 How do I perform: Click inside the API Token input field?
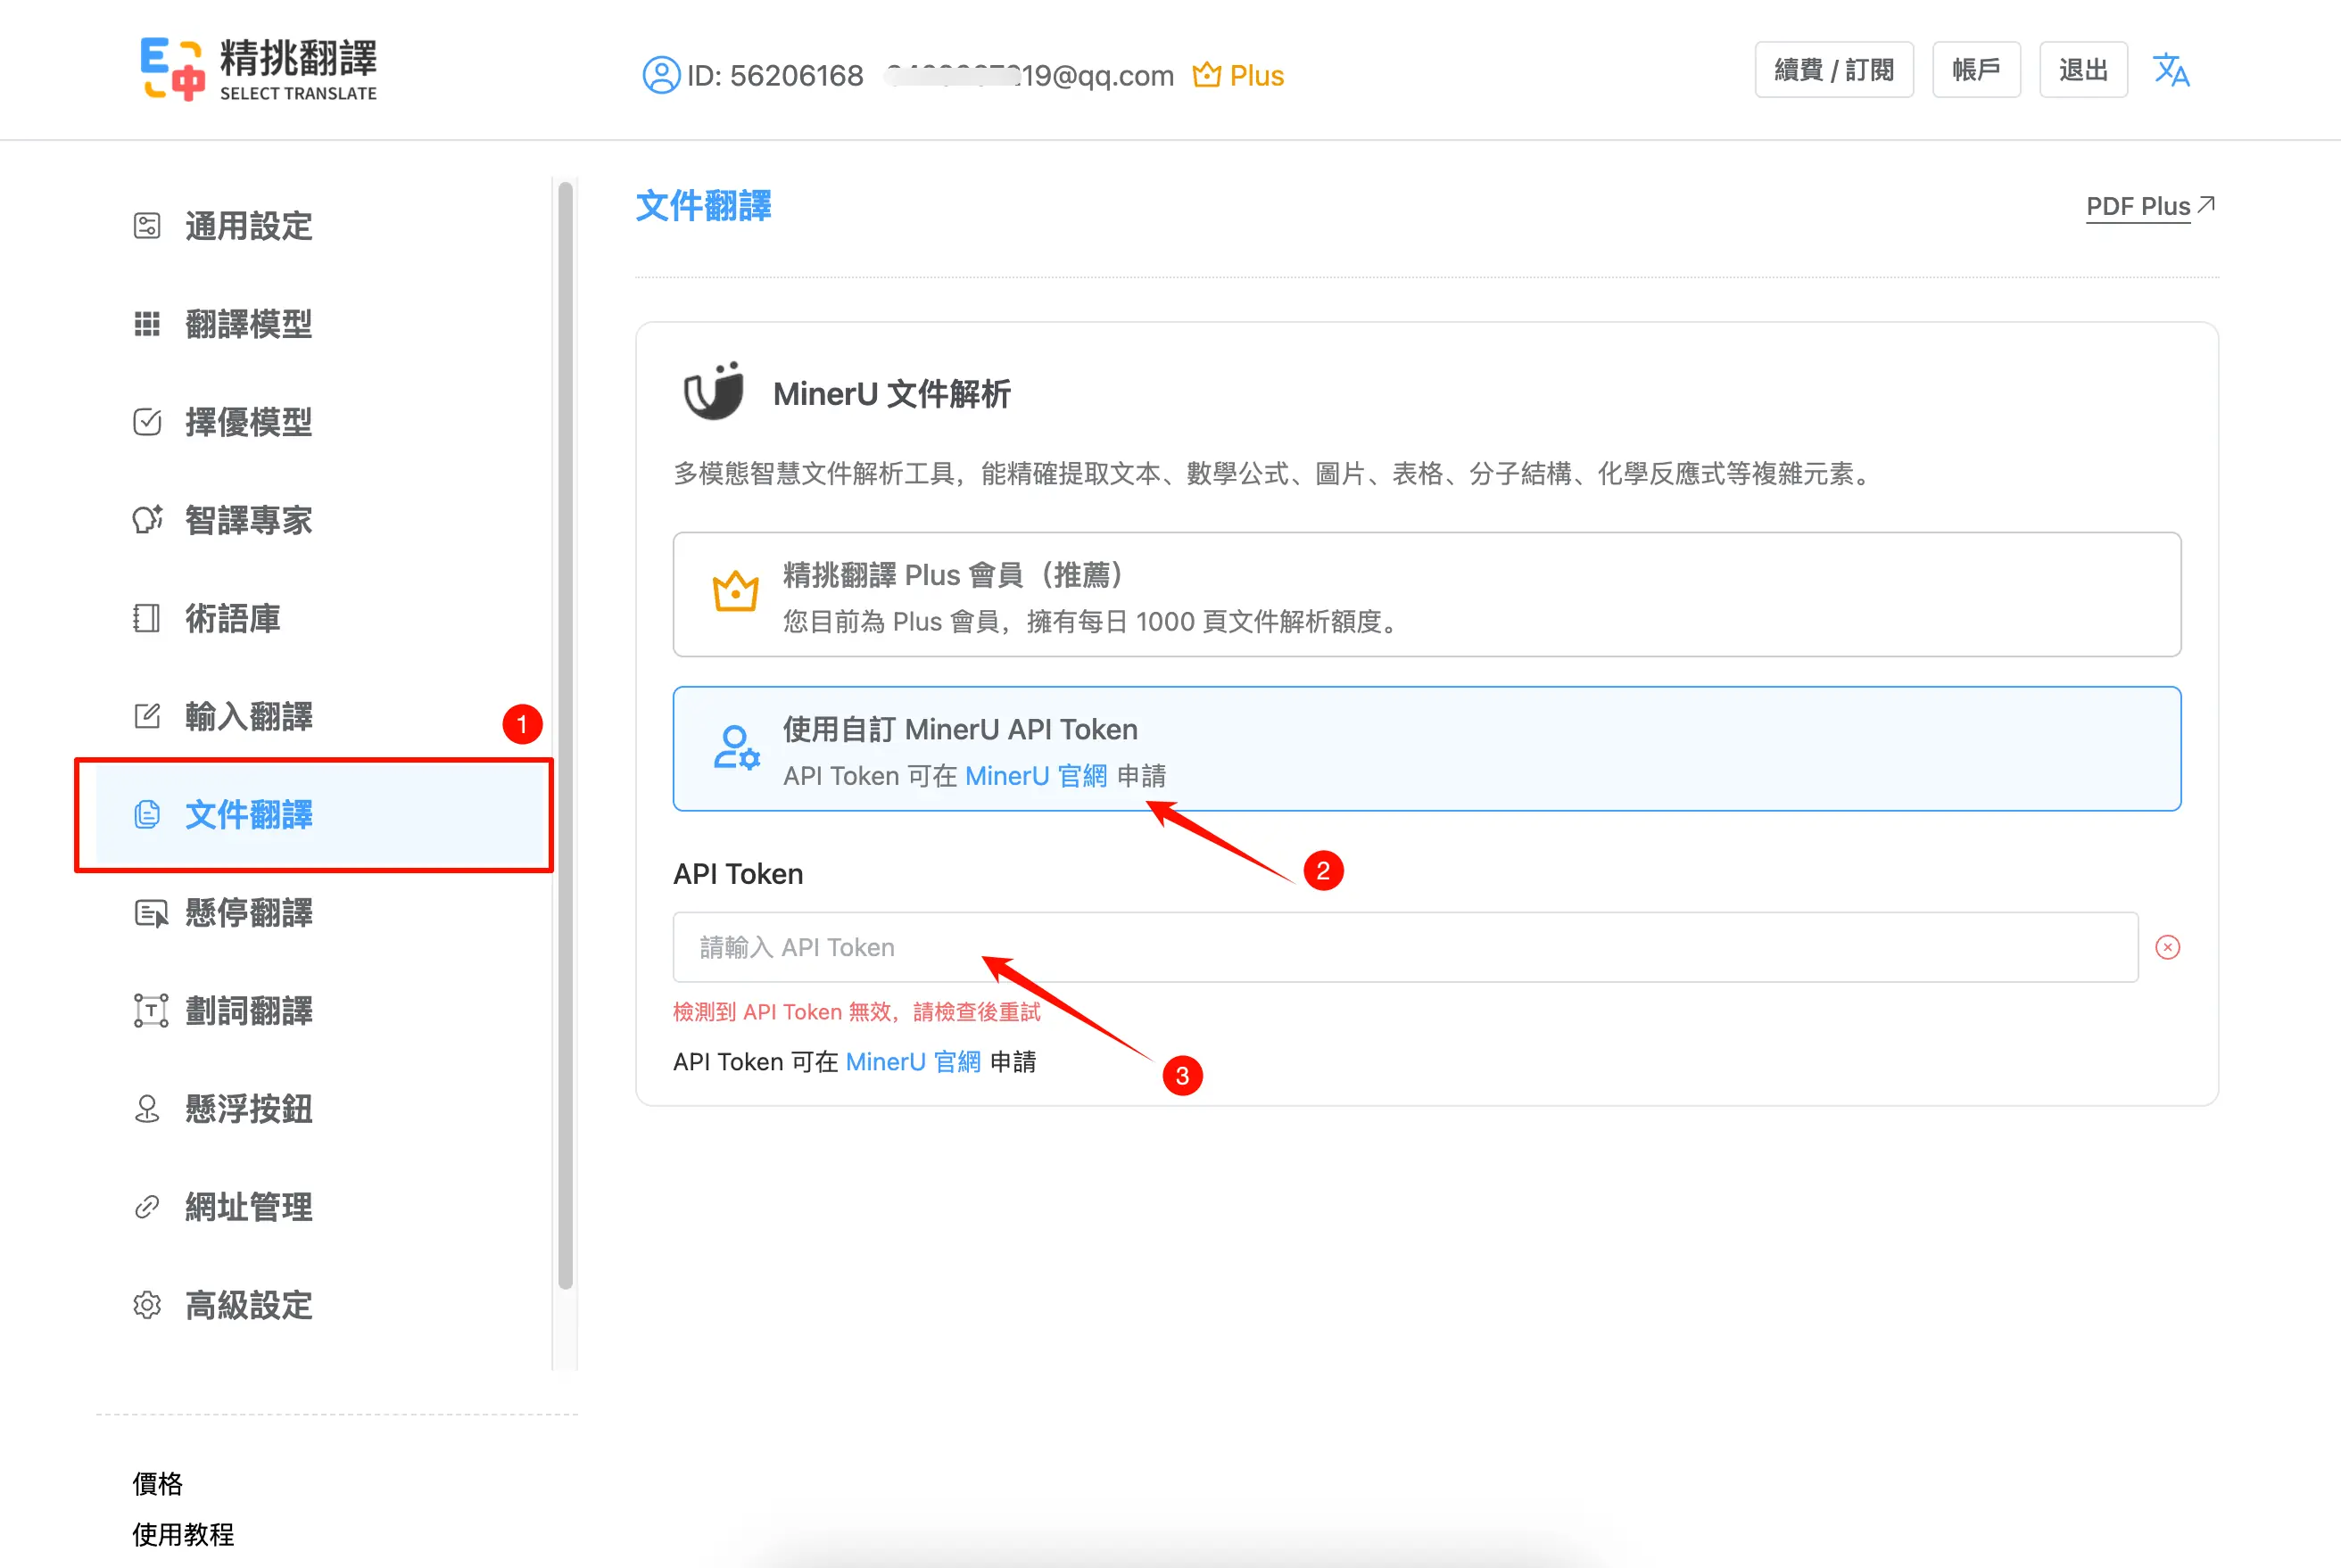pos(1400,947)
